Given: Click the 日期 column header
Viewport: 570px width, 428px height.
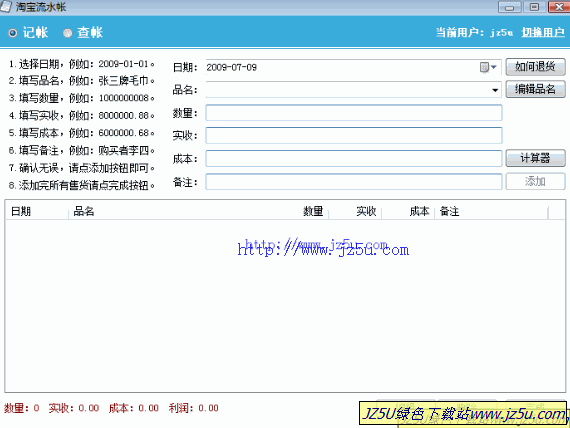Looking at the screenshot, I should pos(36,211).
